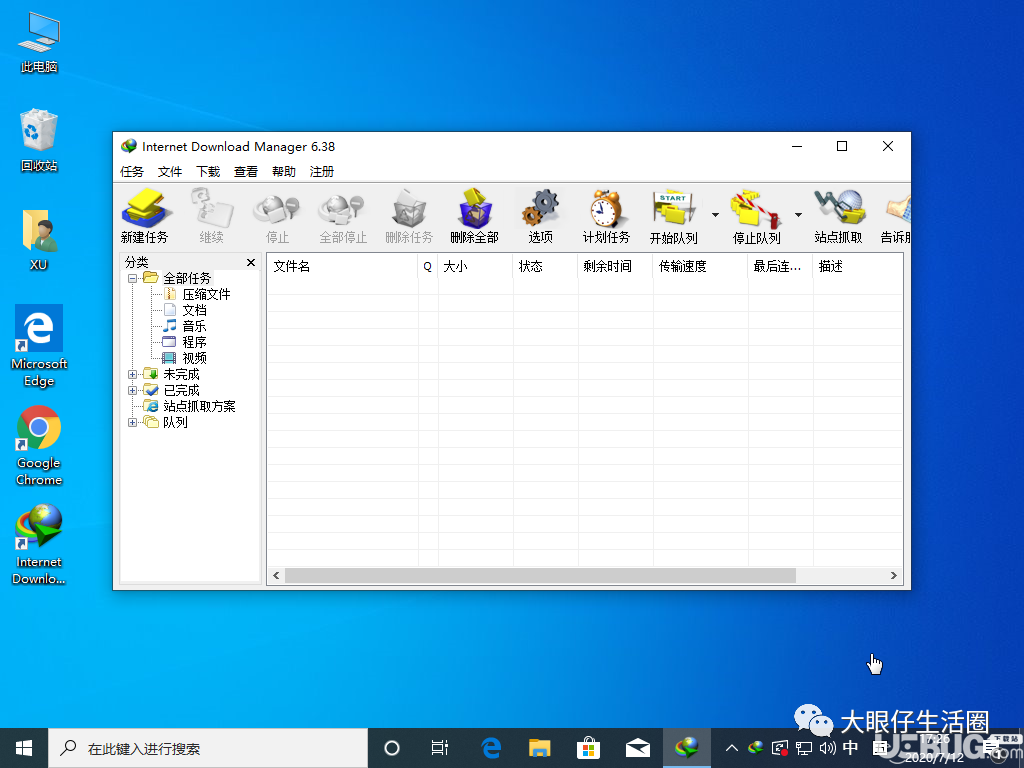Open the 此电脑 desktop icon
This screenshot has height=768, width=1024.
pos(39,43)
